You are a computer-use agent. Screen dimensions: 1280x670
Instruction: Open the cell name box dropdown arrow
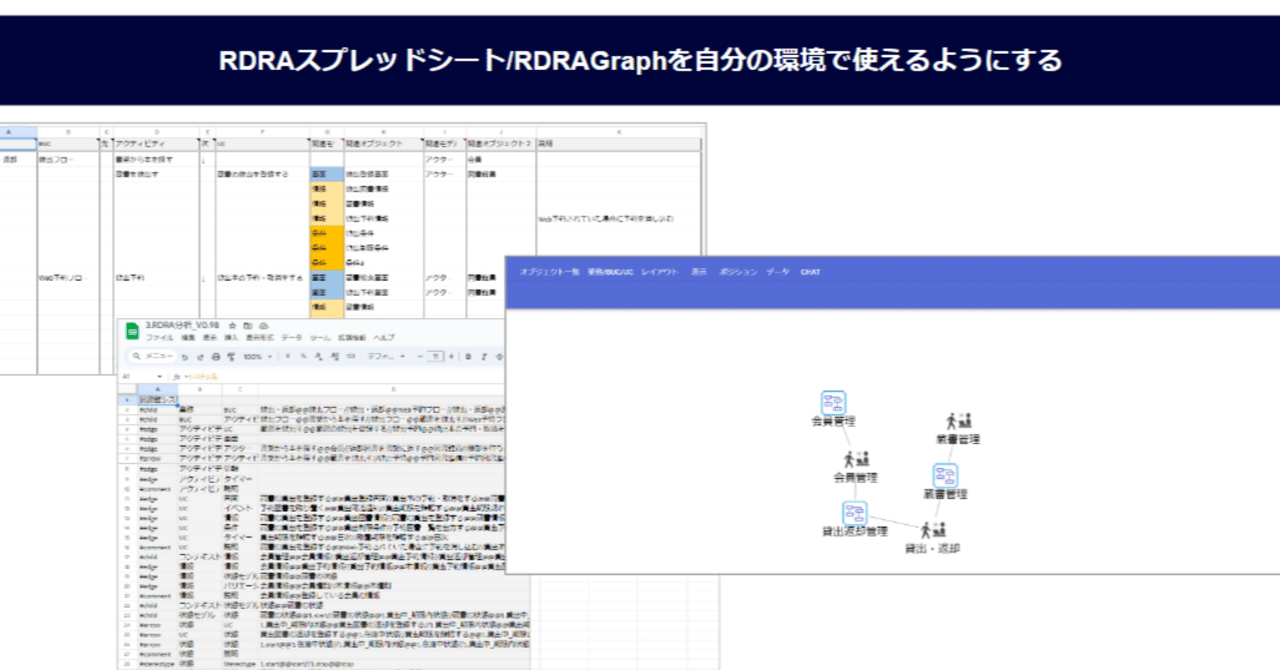tap(160, 376)
